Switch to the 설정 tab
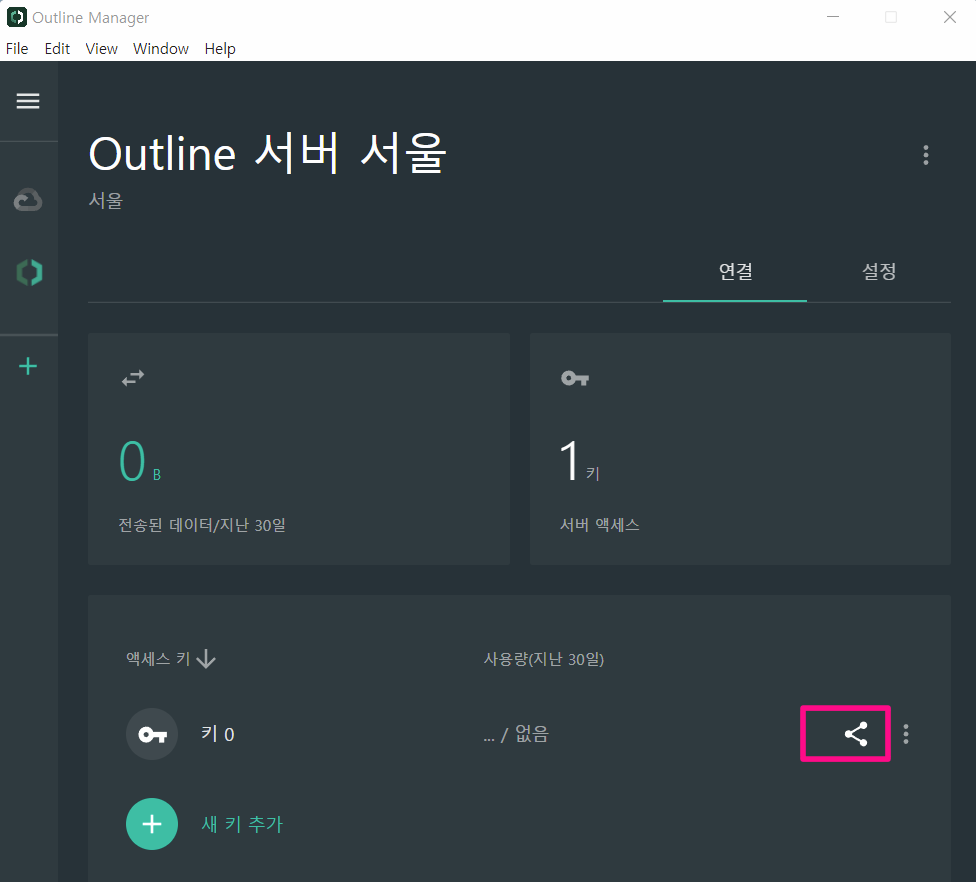This screenshot has width=976, height=882. pyautogui.click(x=879, y=271)
